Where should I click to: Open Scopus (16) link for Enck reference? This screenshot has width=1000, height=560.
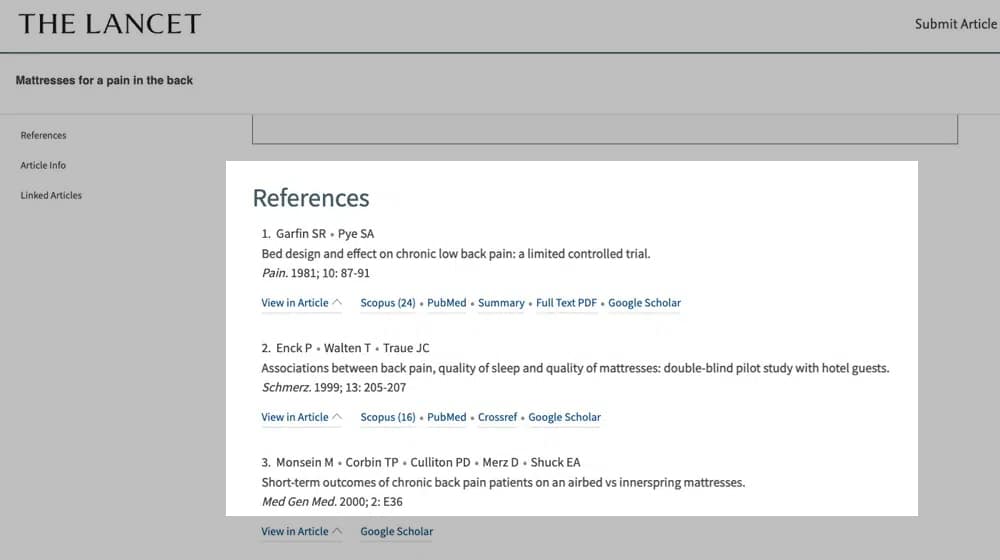388,417
